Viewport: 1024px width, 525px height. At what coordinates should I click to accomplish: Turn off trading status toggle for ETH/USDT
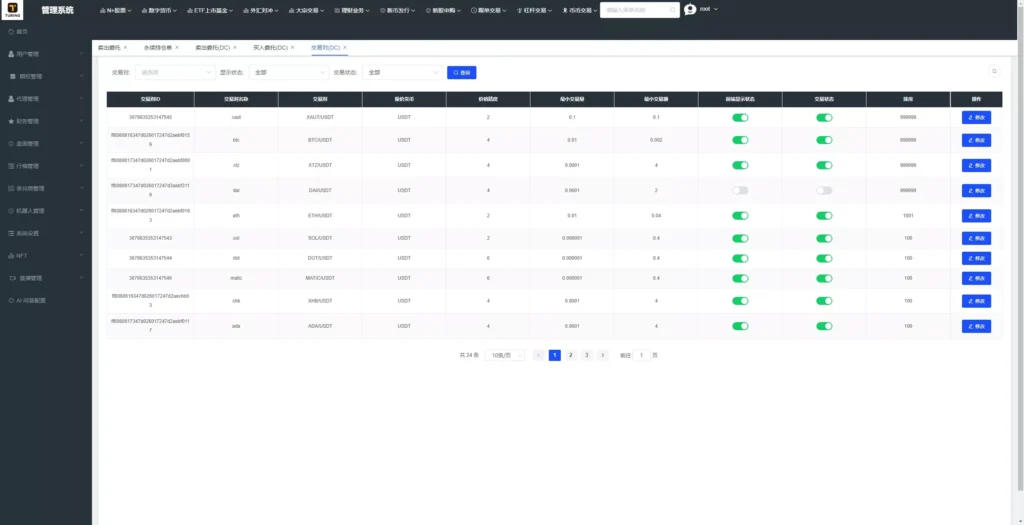click(x=824, y=215)
